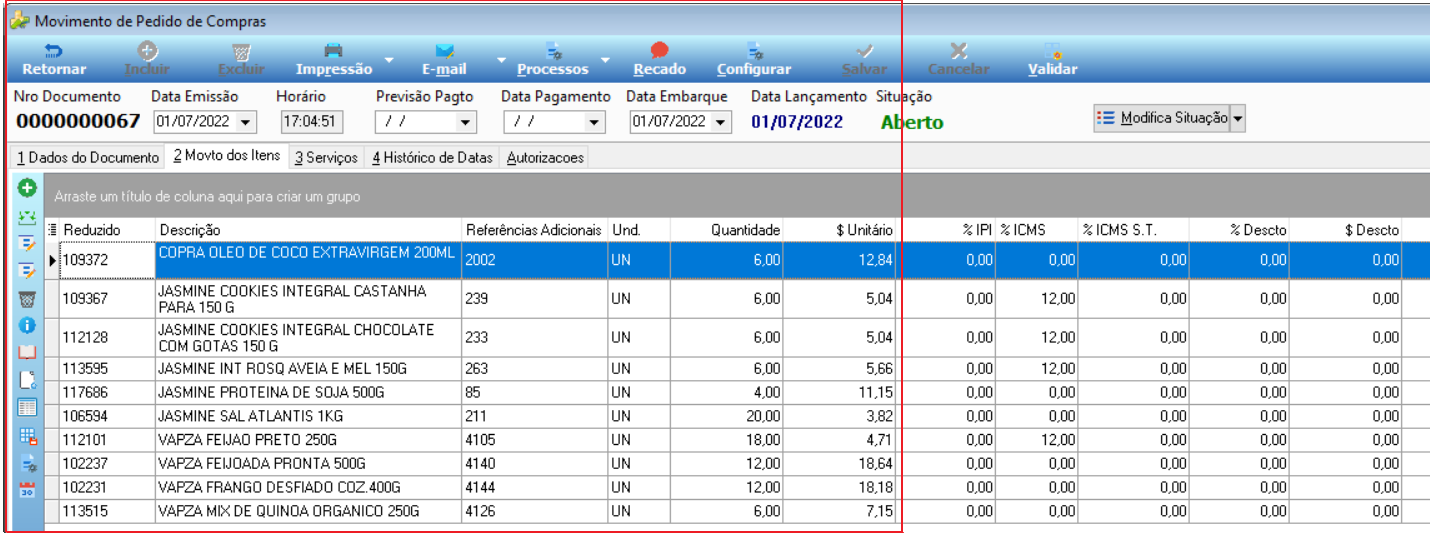Select VAPZA FRANGO DESFIADO COZ.400G row
This screenshot has width=1430, height=533.
[738, 488]
